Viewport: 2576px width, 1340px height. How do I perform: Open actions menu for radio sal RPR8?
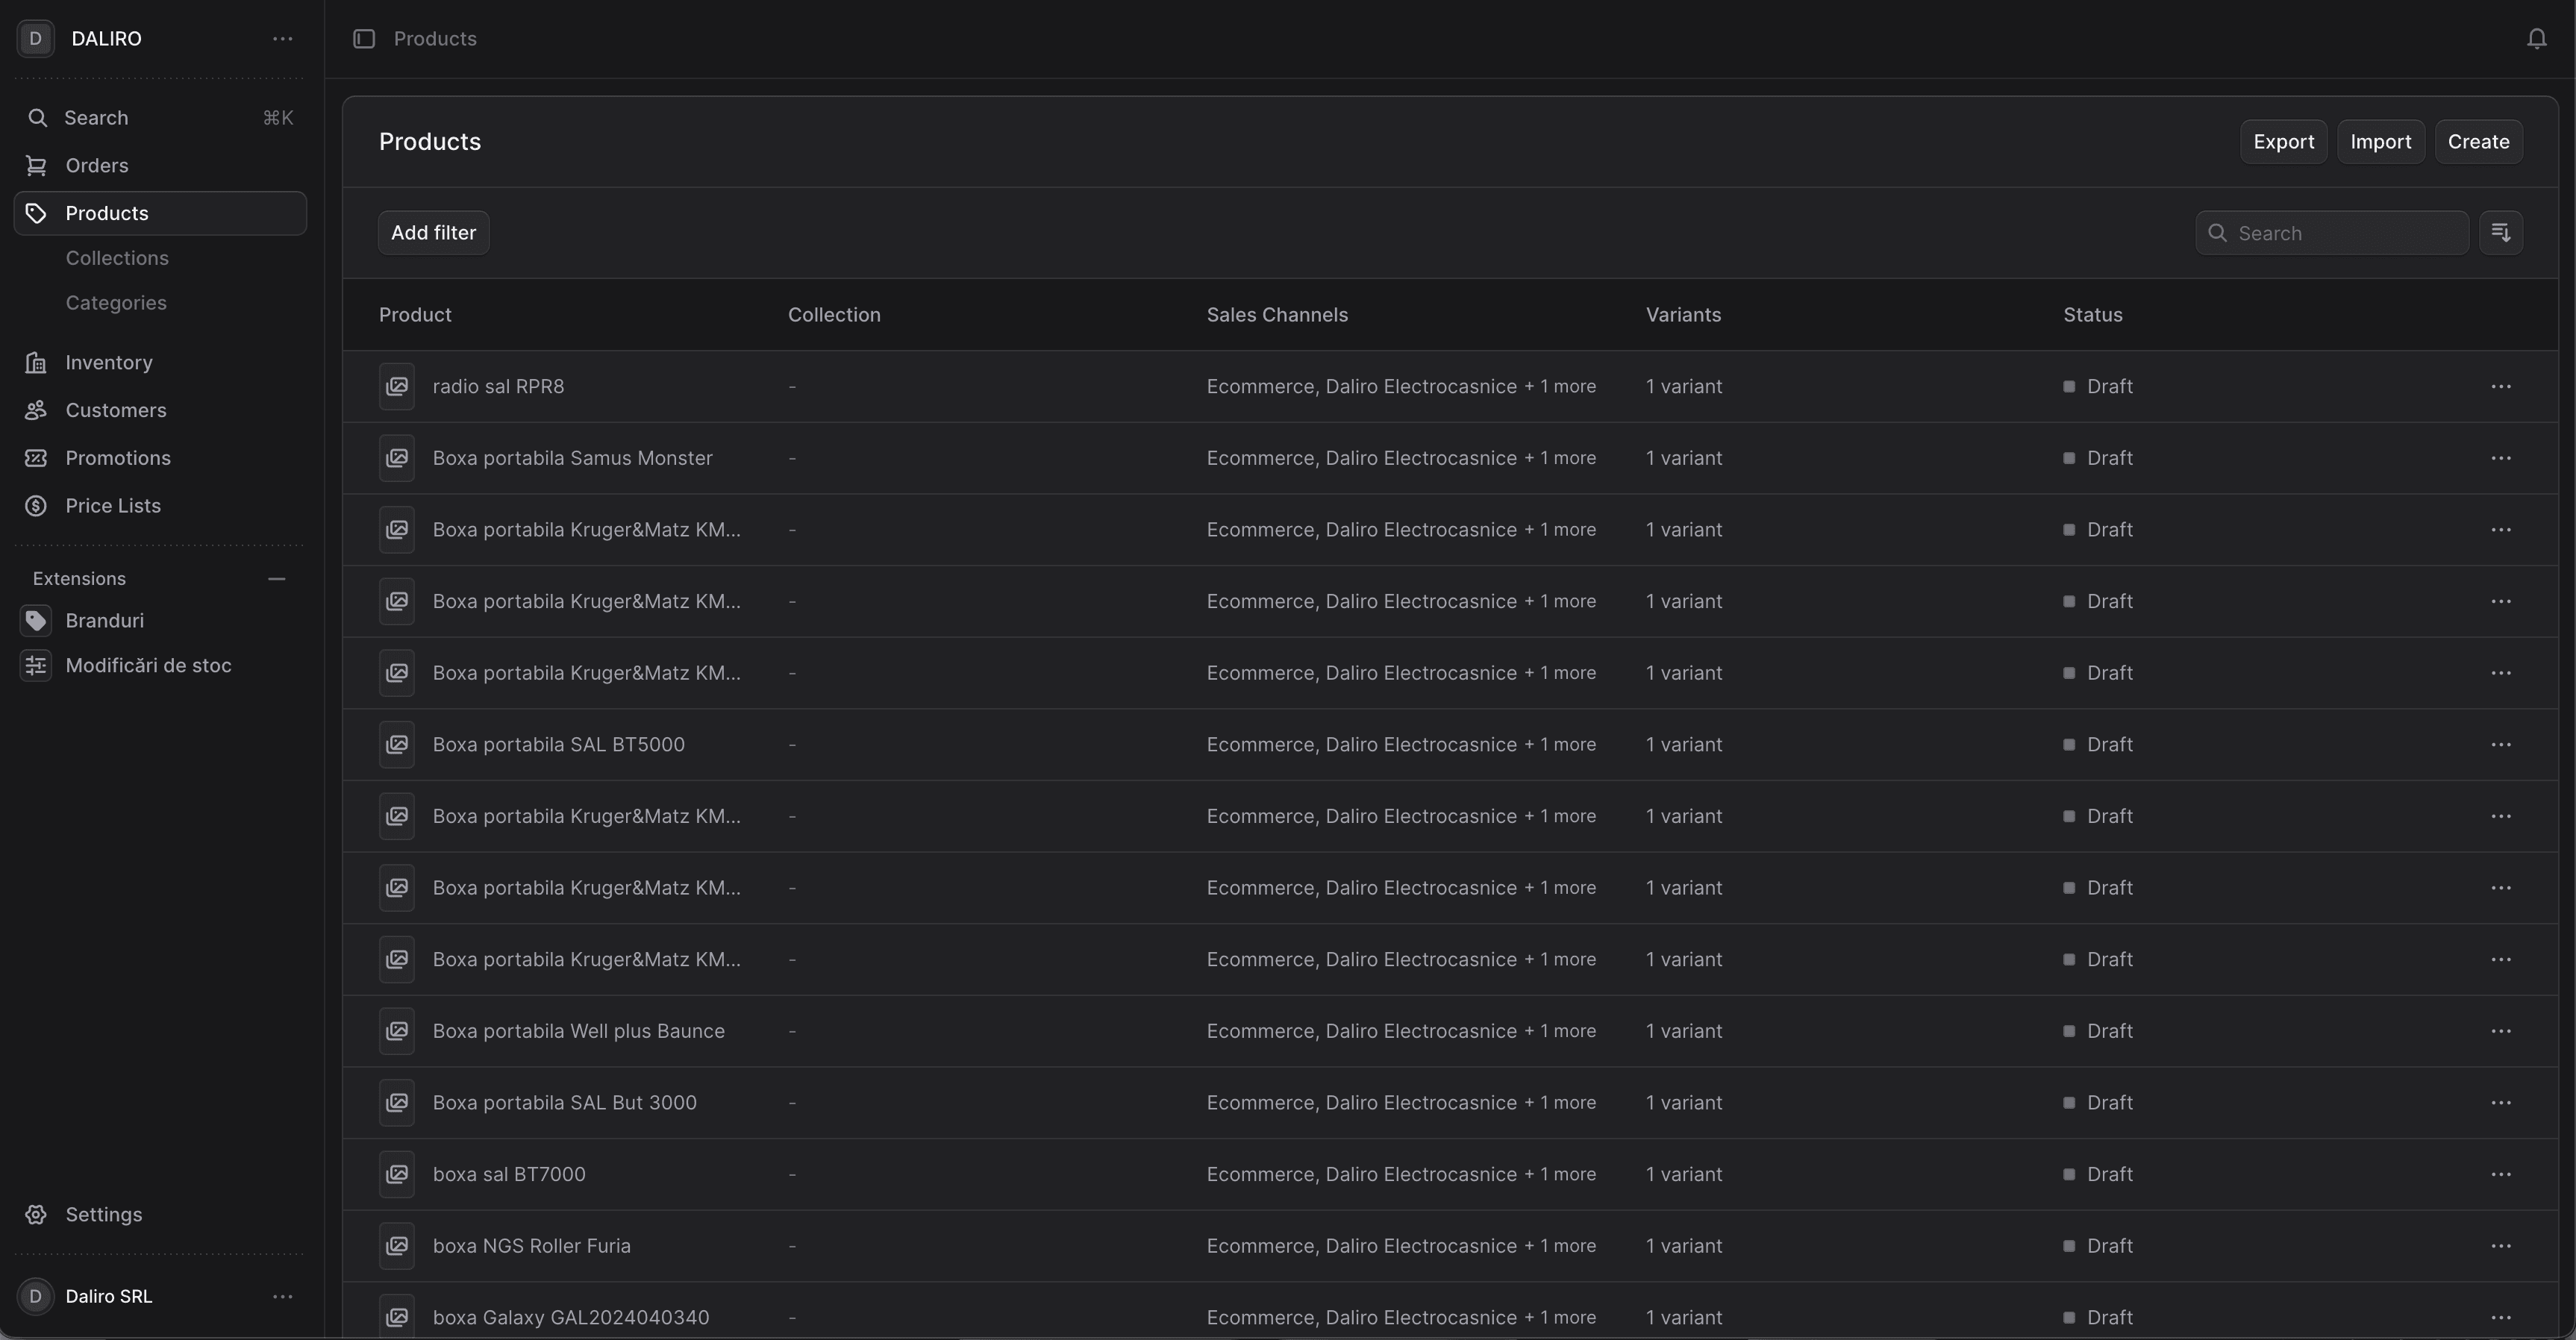[x=2500, y=387]
